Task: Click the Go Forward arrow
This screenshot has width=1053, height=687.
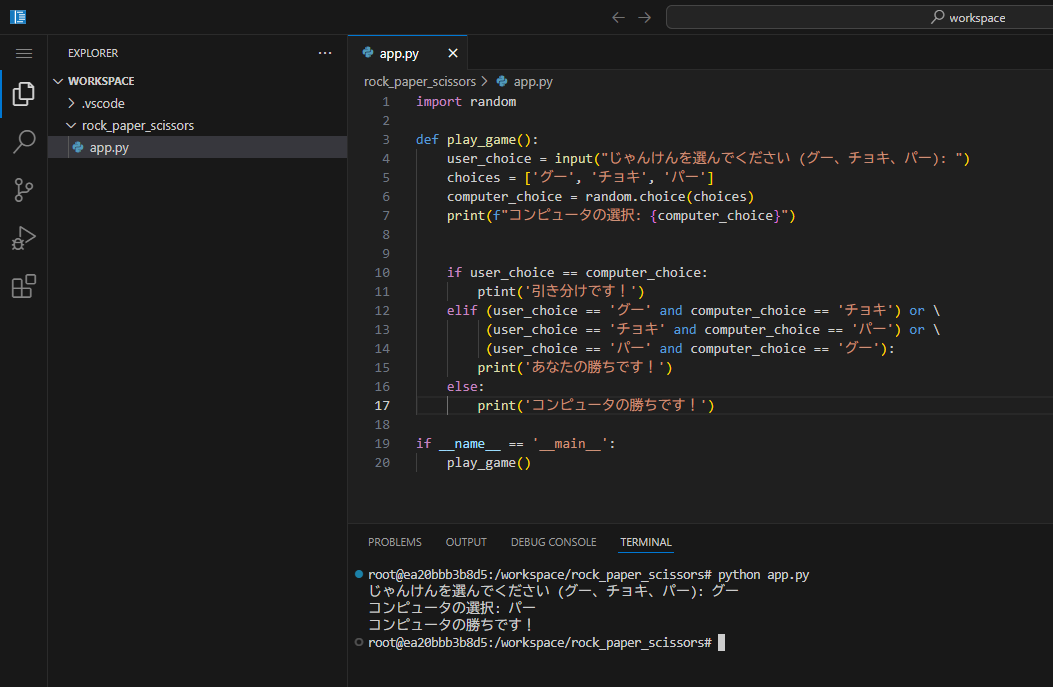Action: pos(645,17)
